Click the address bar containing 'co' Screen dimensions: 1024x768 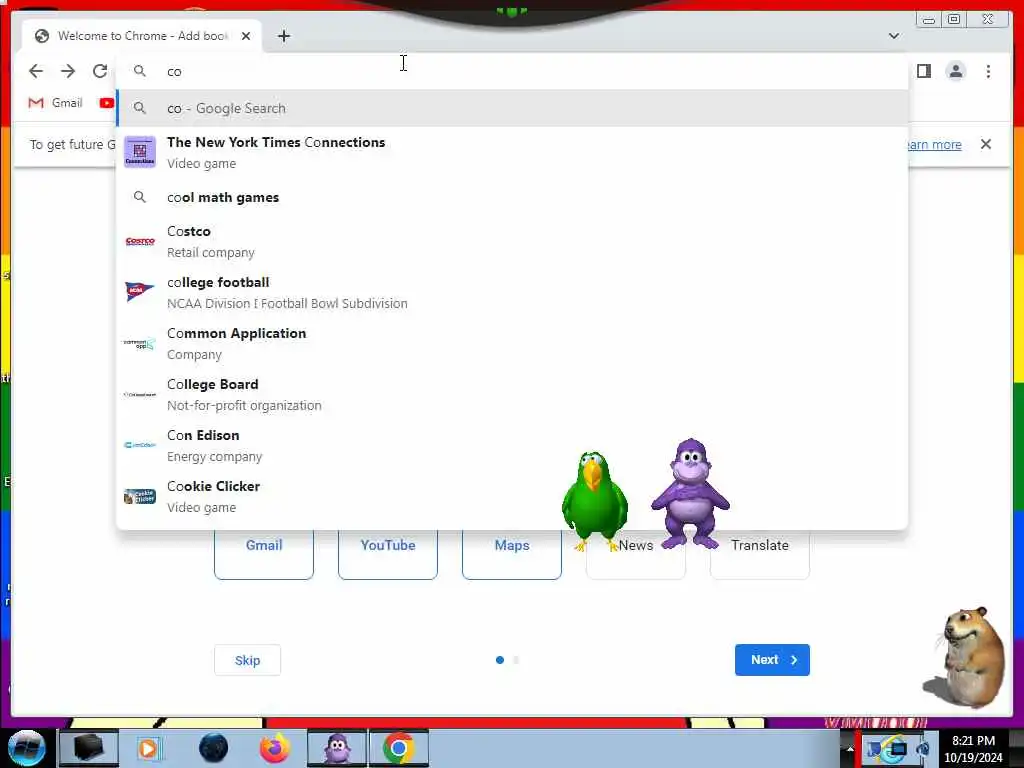[512, 71]
